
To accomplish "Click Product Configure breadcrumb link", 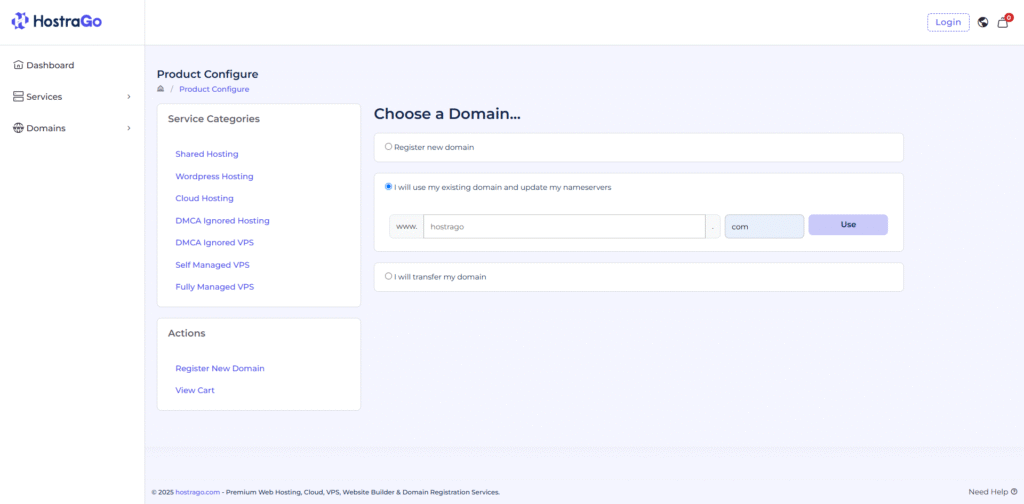I will pos(214,89).
